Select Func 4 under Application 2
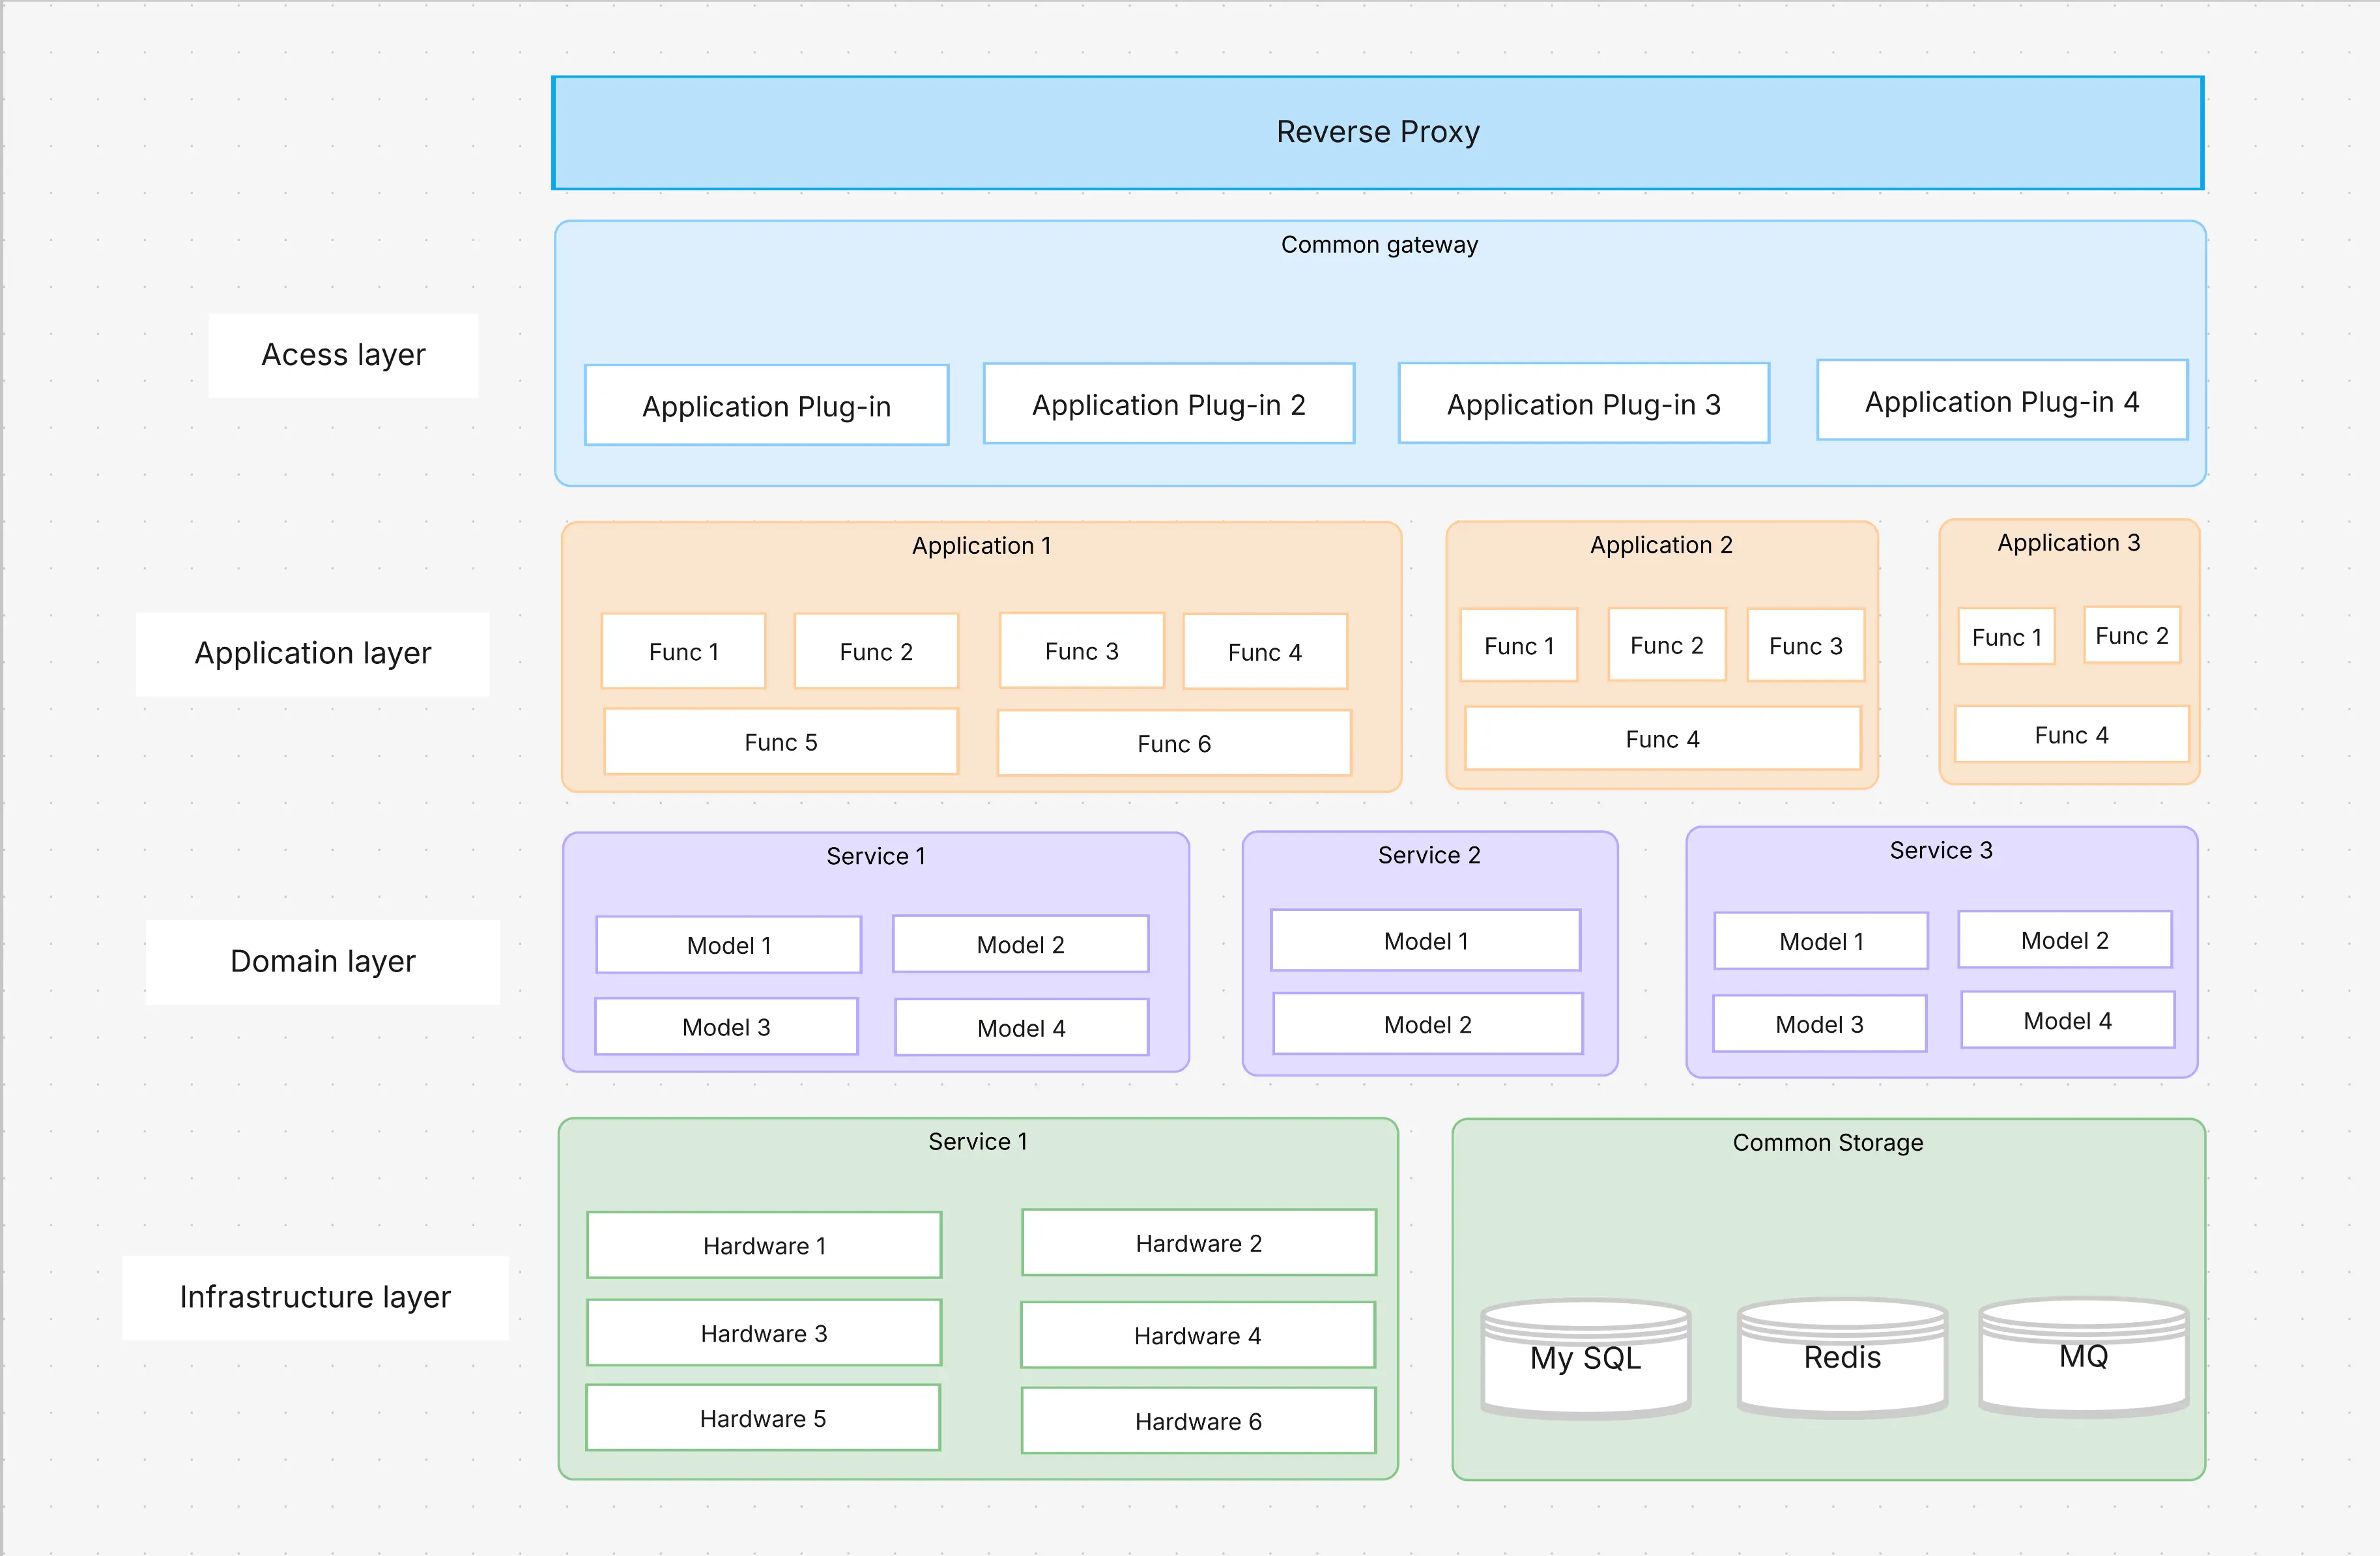This screenshot has width=2380, height=1556. [1661, 739]
